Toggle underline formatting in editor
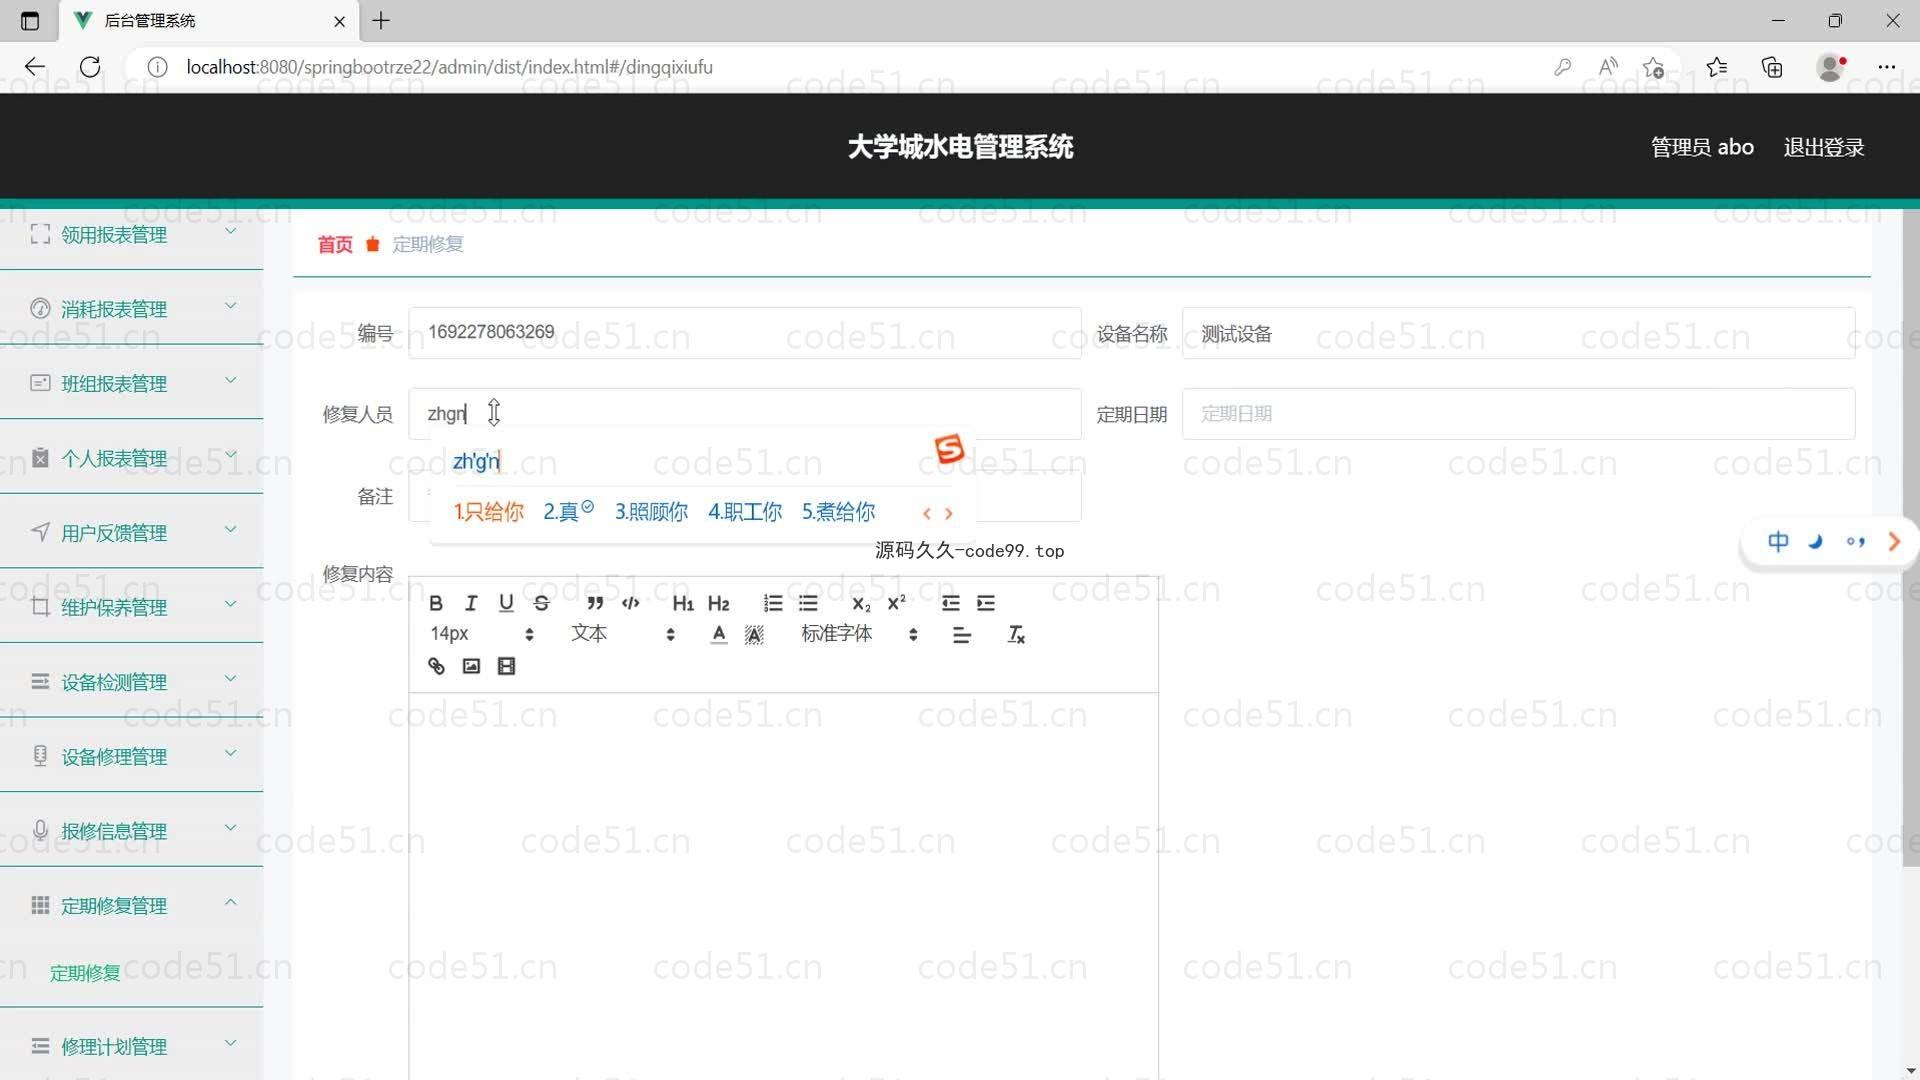 pyautogui.click(x=506, y=603)
